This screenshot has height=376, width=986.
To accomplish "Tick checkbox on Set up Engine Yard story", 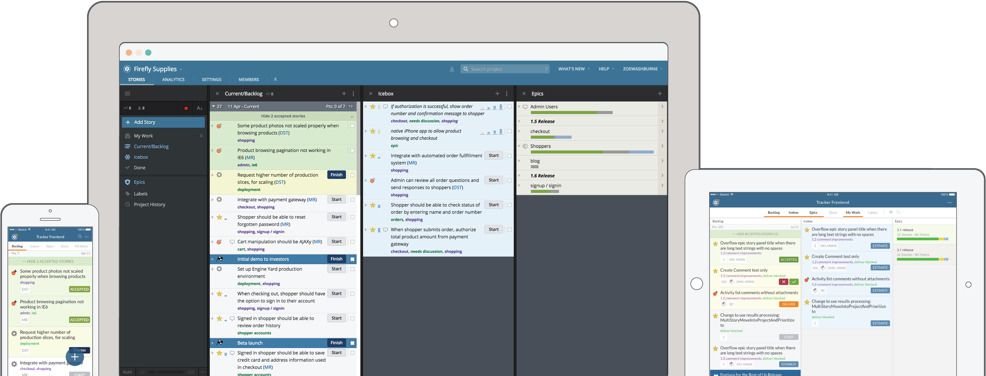I will click(x=352, y=269).
